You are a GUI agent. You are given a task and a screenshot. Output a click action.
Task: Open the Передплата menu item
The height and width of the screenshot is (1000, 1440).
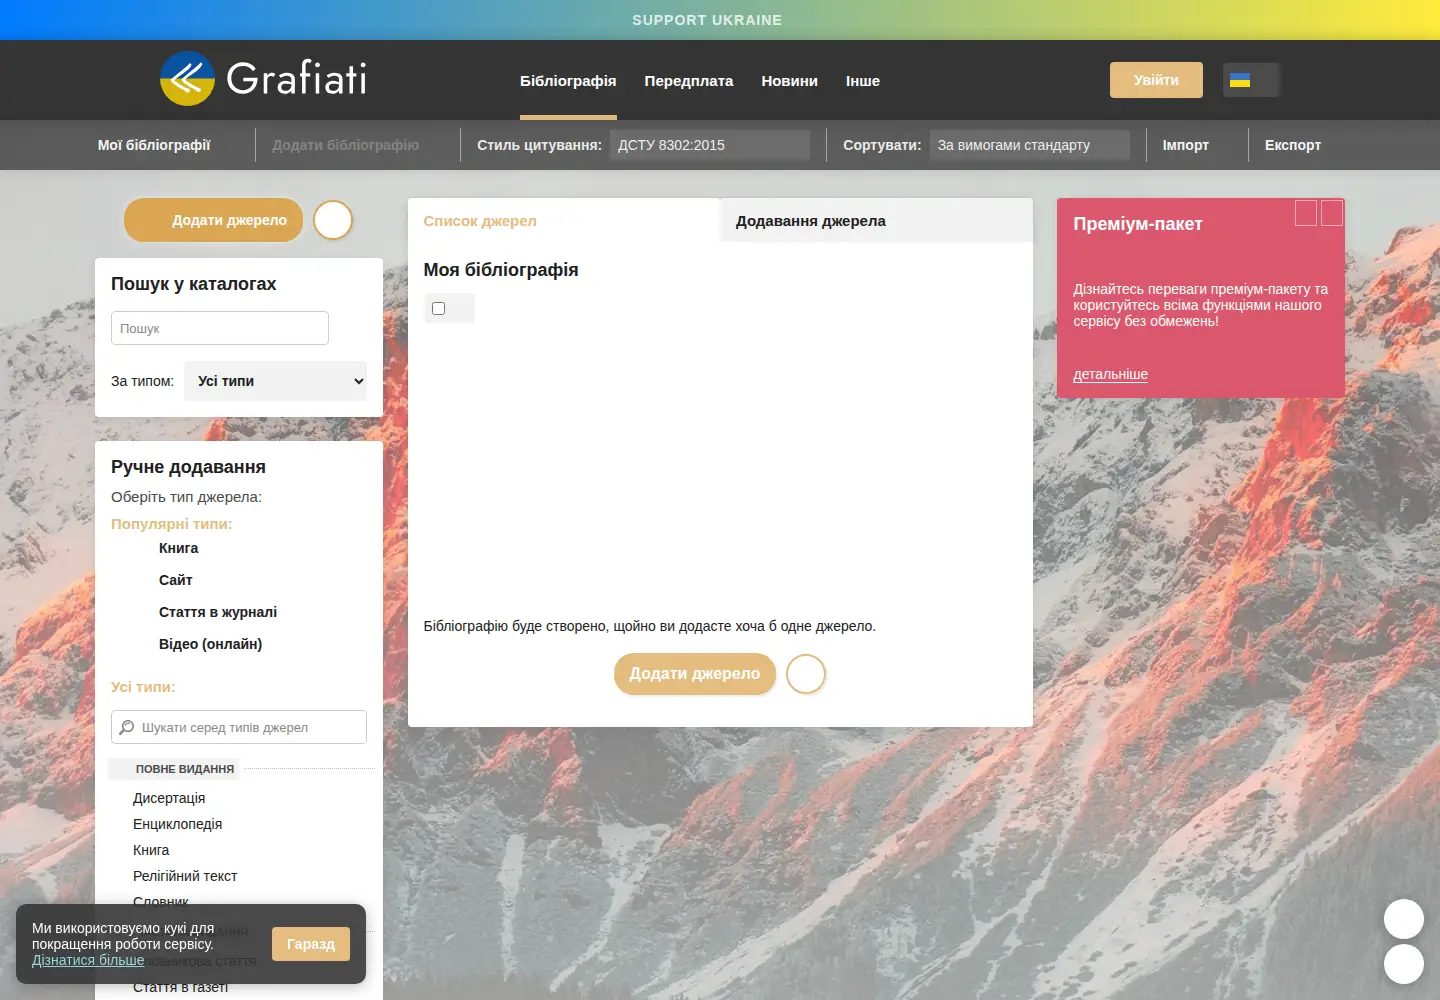[689, 81]
